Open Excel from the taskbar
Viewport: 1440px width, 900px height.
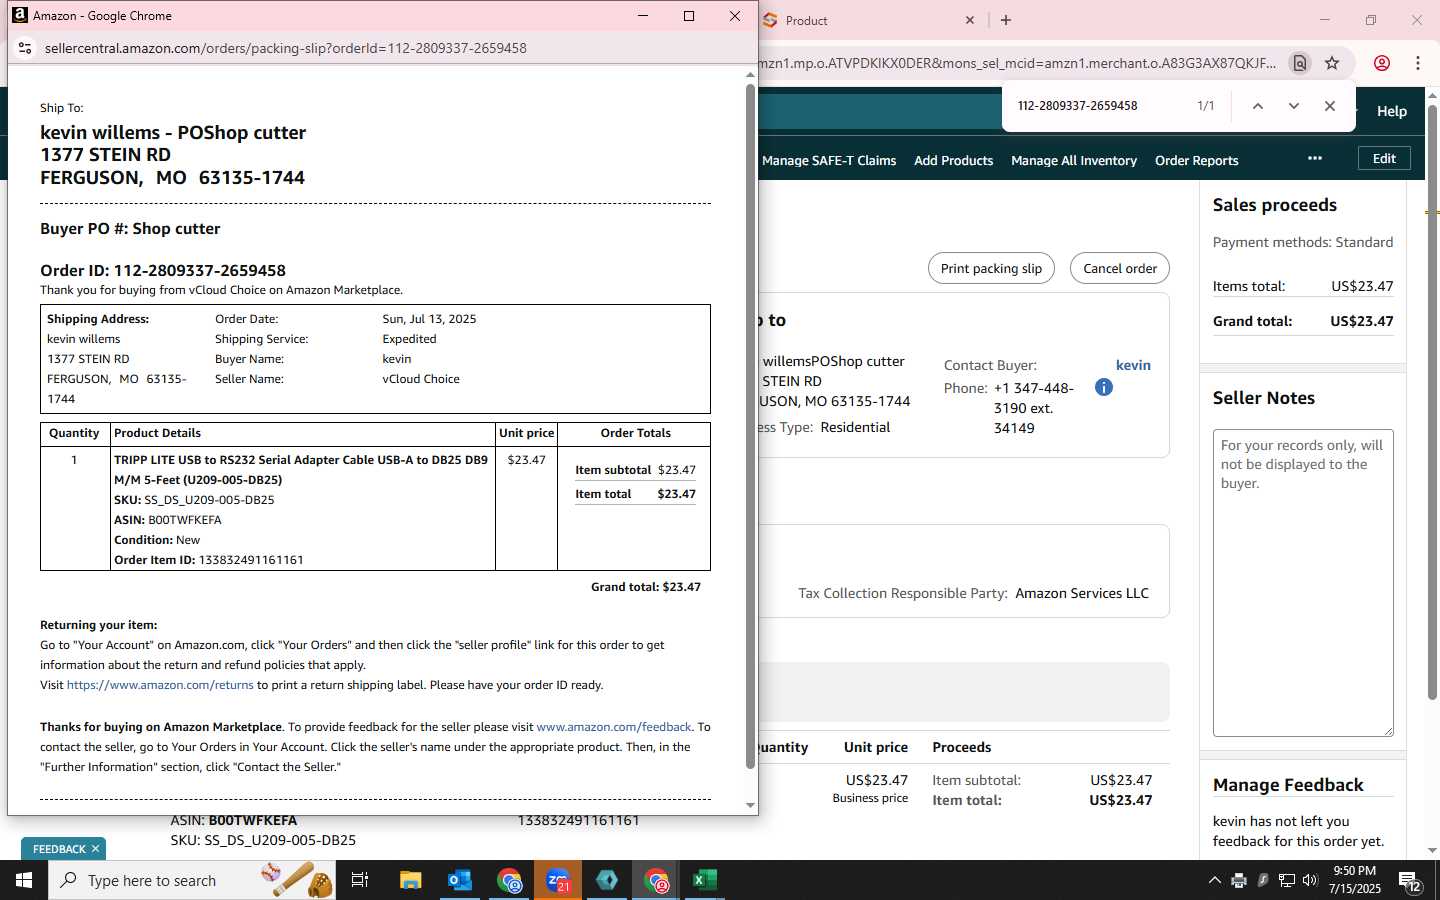pyautogui.click(x=705, y=880)
